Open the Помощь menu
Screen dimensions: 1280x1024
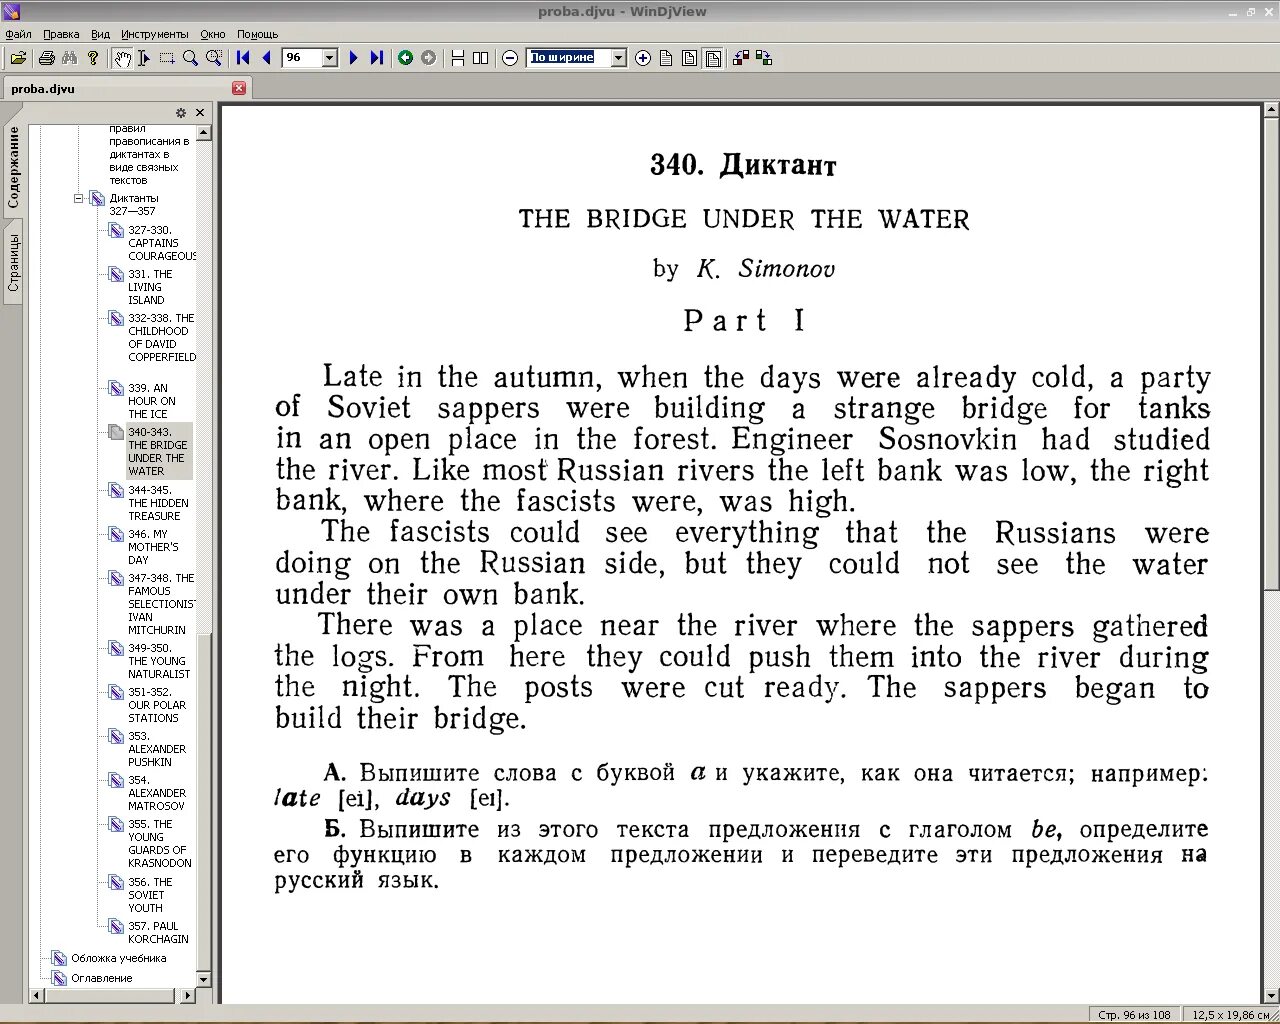coord(258,34)
